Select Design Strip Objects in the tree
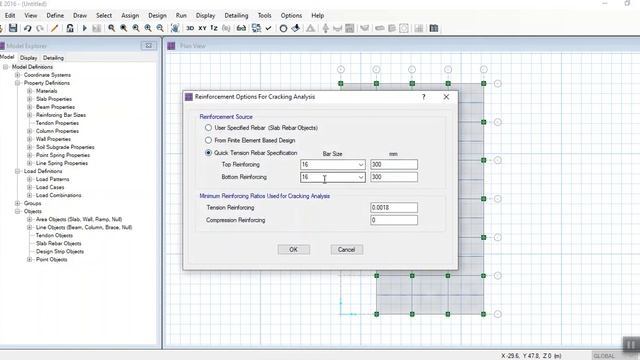The height and width of the screenshot is (360, 640). tap(60, 251)
